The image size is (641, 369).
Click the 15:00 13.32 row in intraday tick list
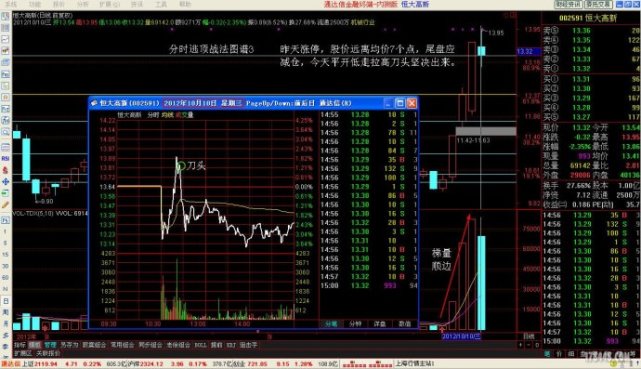pos(369,286)
